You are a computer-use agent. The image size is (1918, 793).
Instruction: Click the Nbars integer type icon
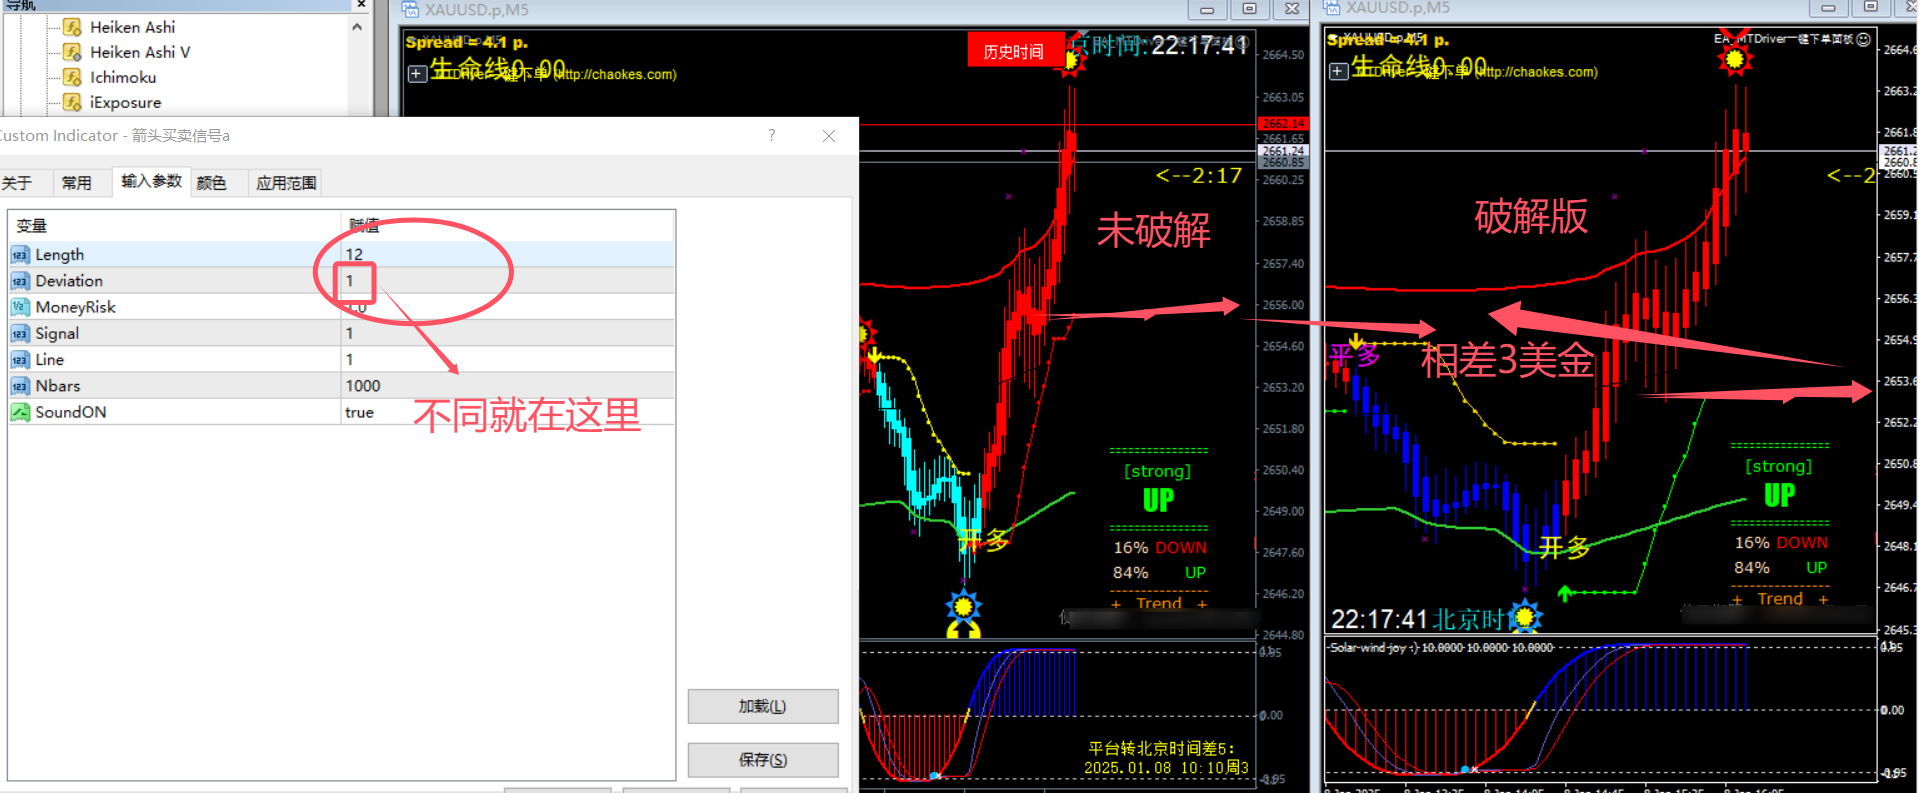coord(20,385)
